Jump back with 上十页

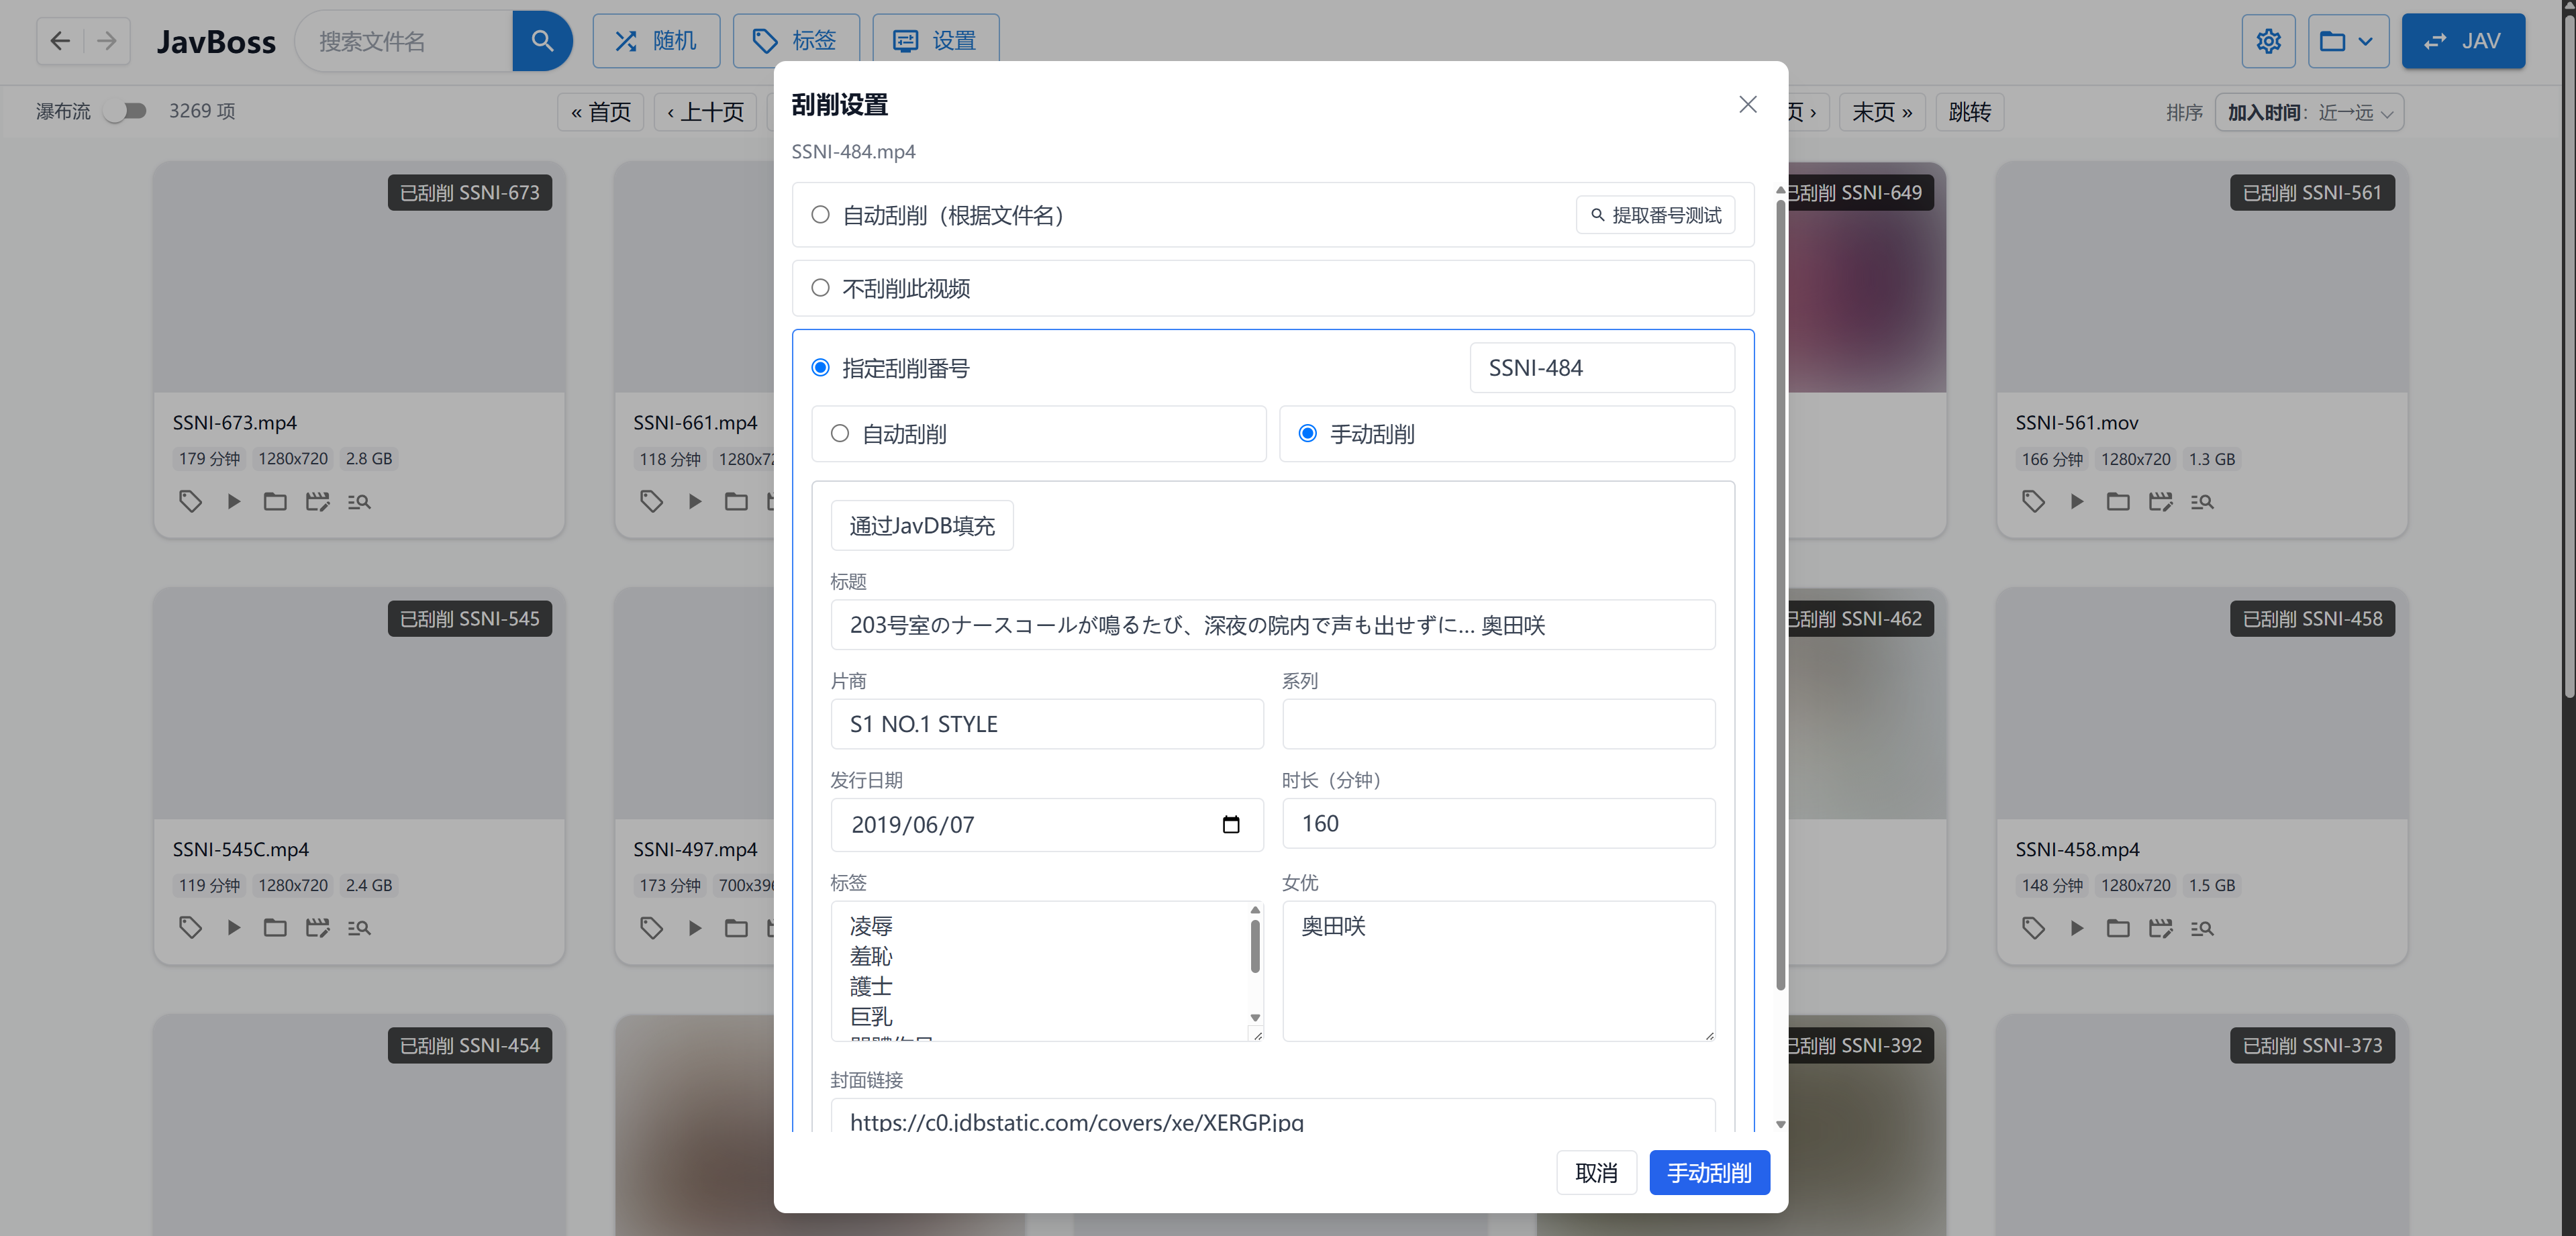(x=706, y=112)
